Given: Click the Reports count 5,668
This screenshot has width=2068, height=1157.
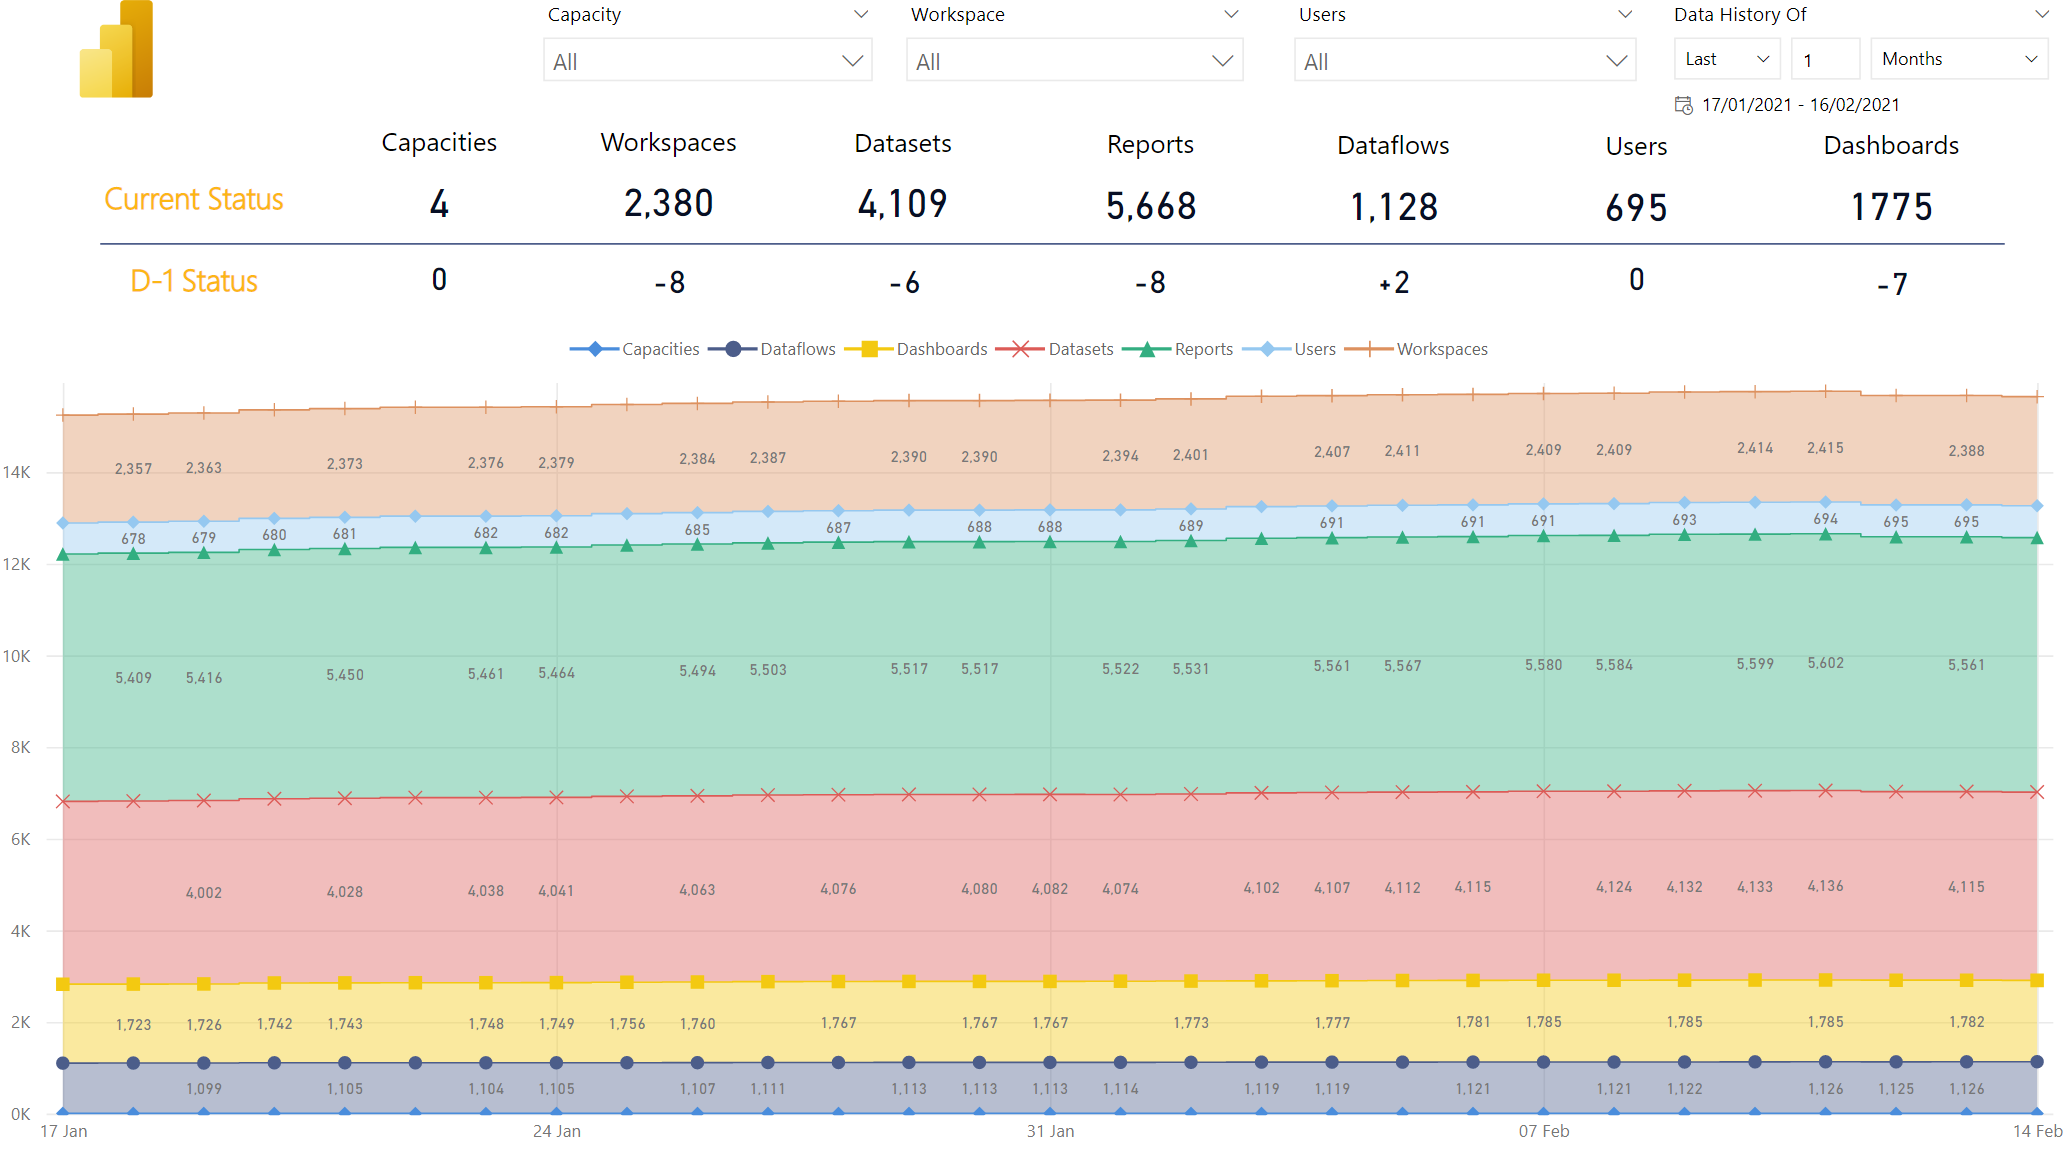Looking at the screenshot, I should point(1151,207).
